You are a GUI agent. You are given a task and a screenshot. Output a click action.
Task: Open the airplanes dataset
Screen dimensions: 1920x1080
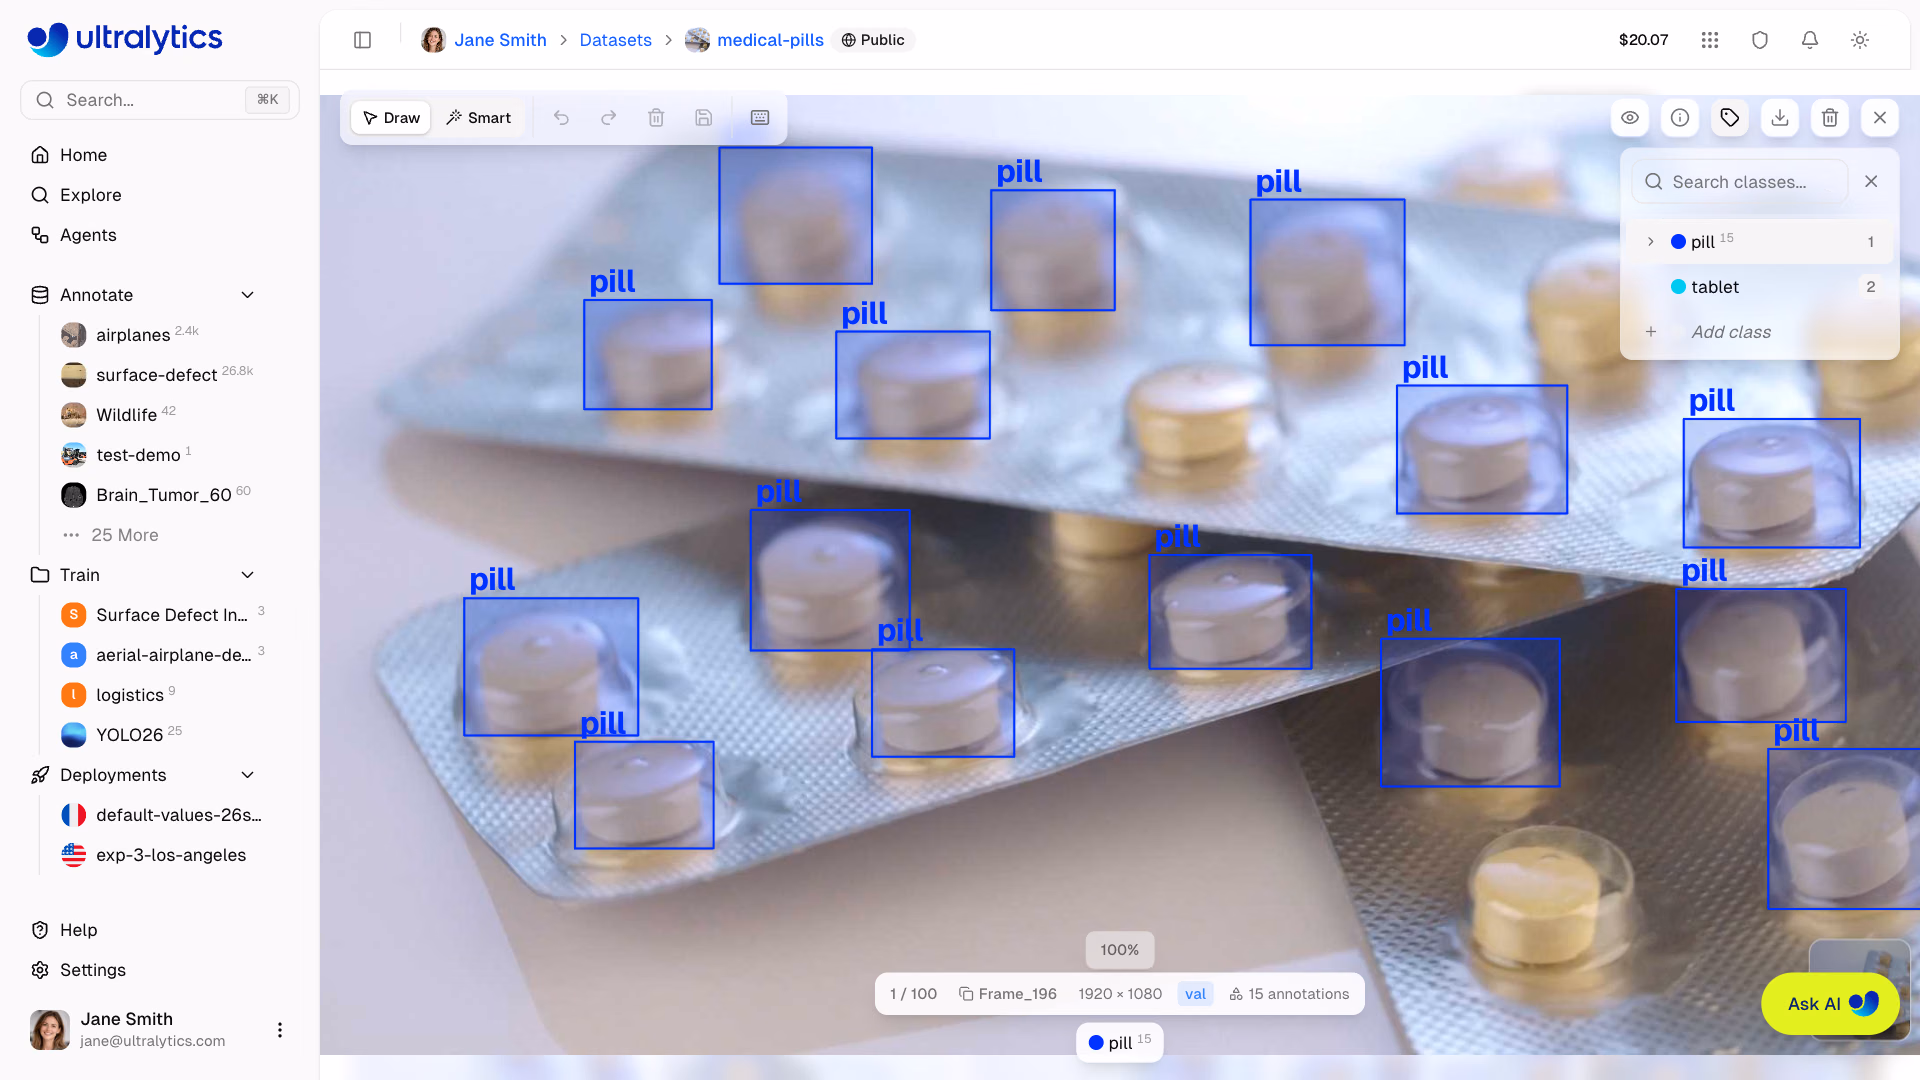pos(133,335)
